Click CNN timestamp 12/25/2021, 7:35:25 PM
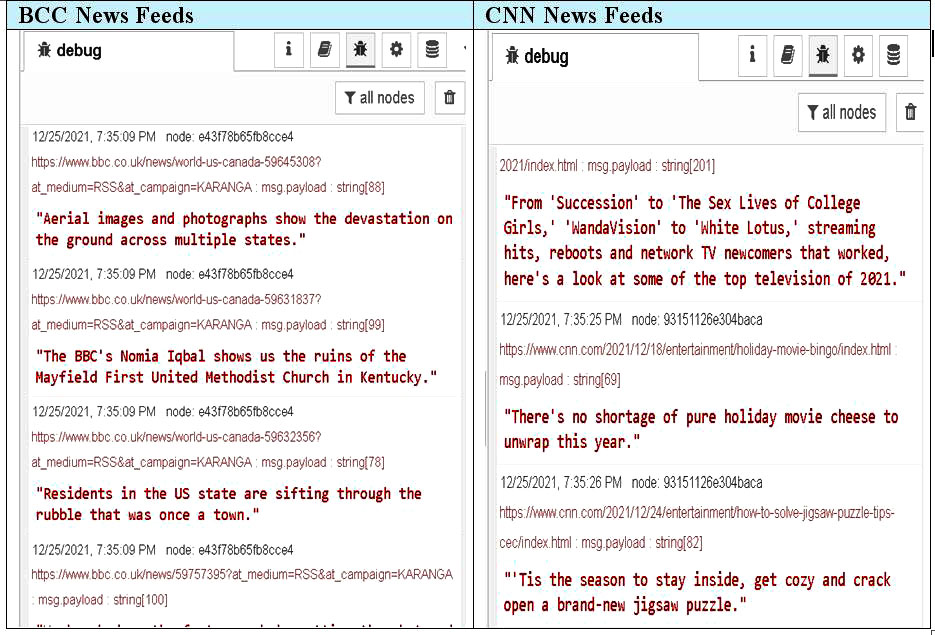 pyautogui.click(x=561, y=320)
